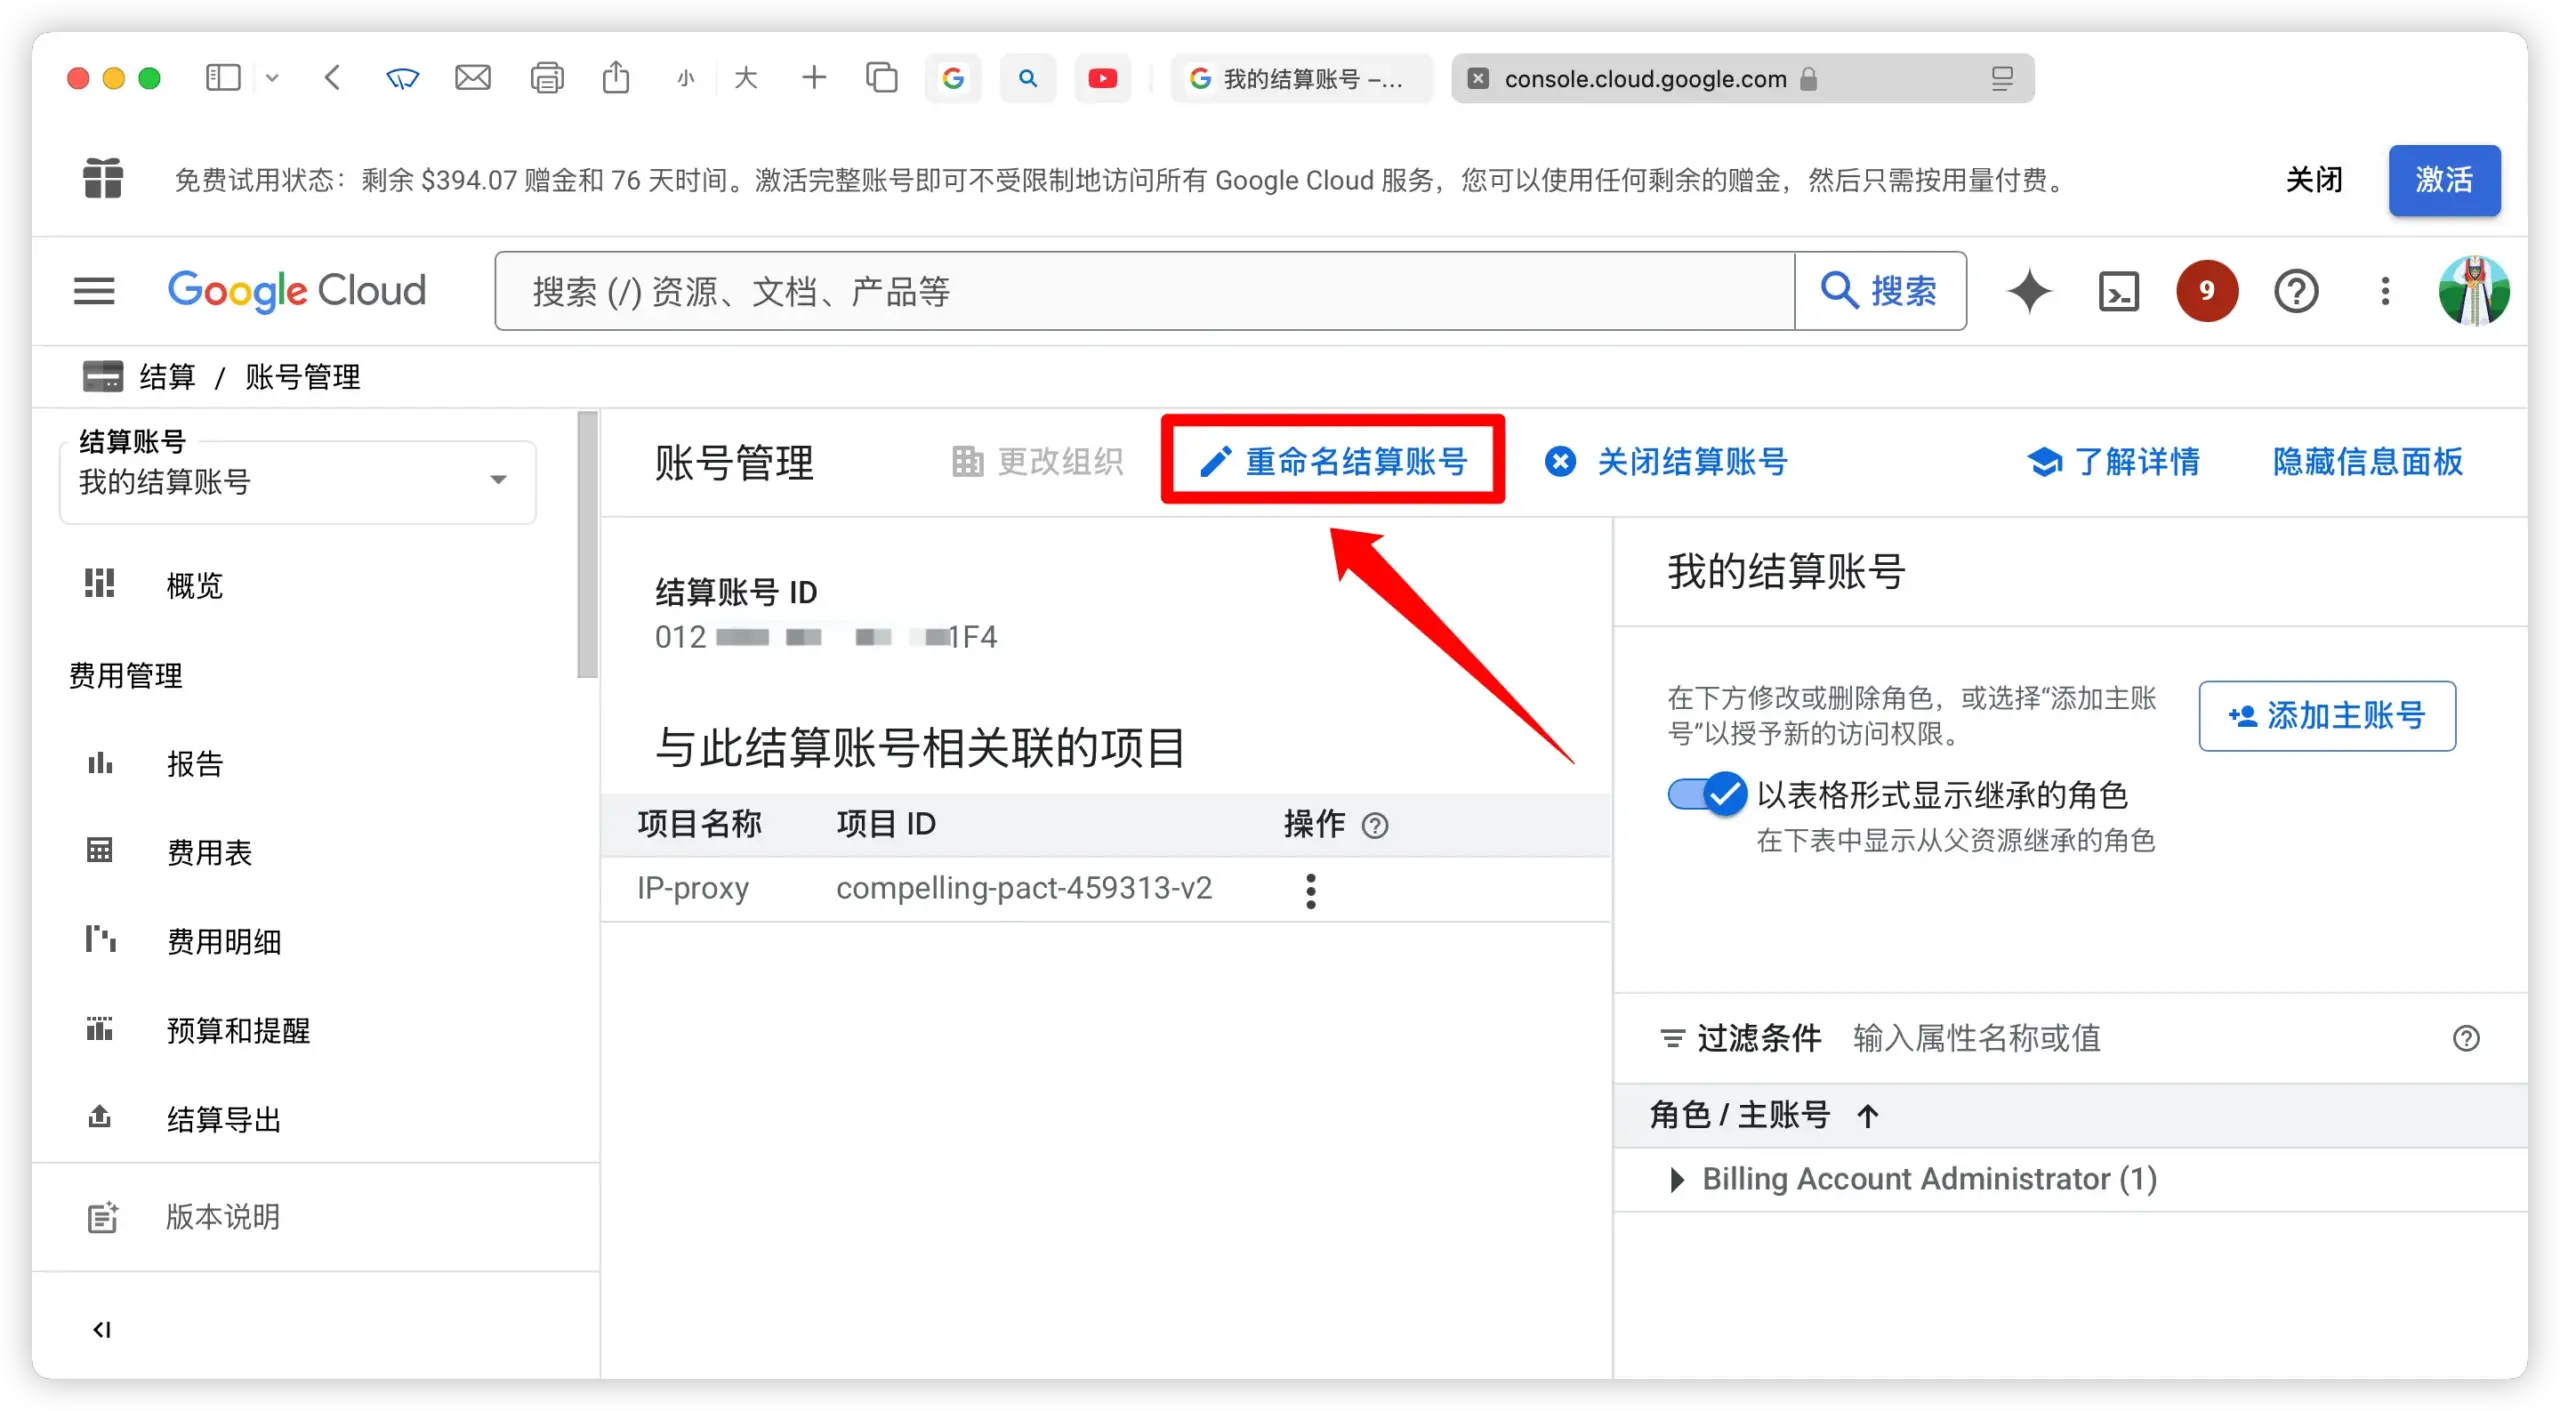Open Safari sidebar dropdown chevron
The height and width of the screenshot is (1411, 2560).
272,78
